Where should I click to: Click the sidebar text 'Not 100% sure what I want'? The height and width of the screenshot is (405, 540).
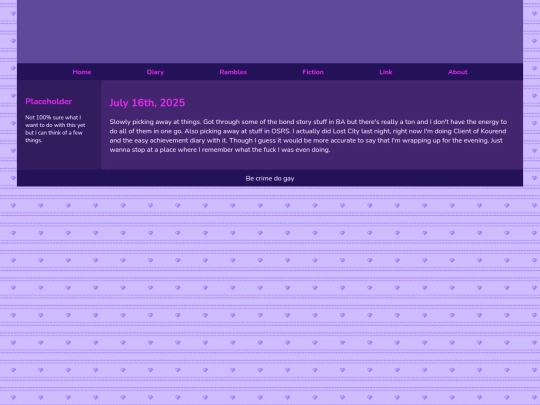pyautogui.click(x=53, y=121)
